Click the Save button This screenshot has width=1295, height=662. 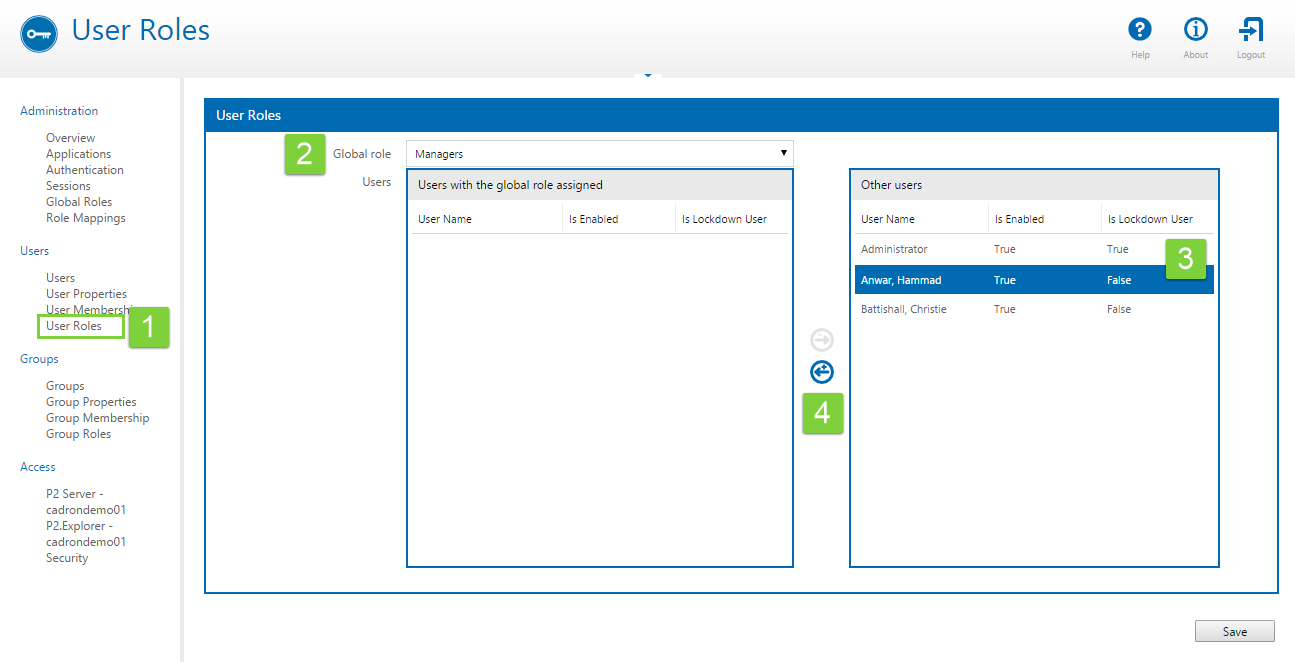click(1234, 631)
